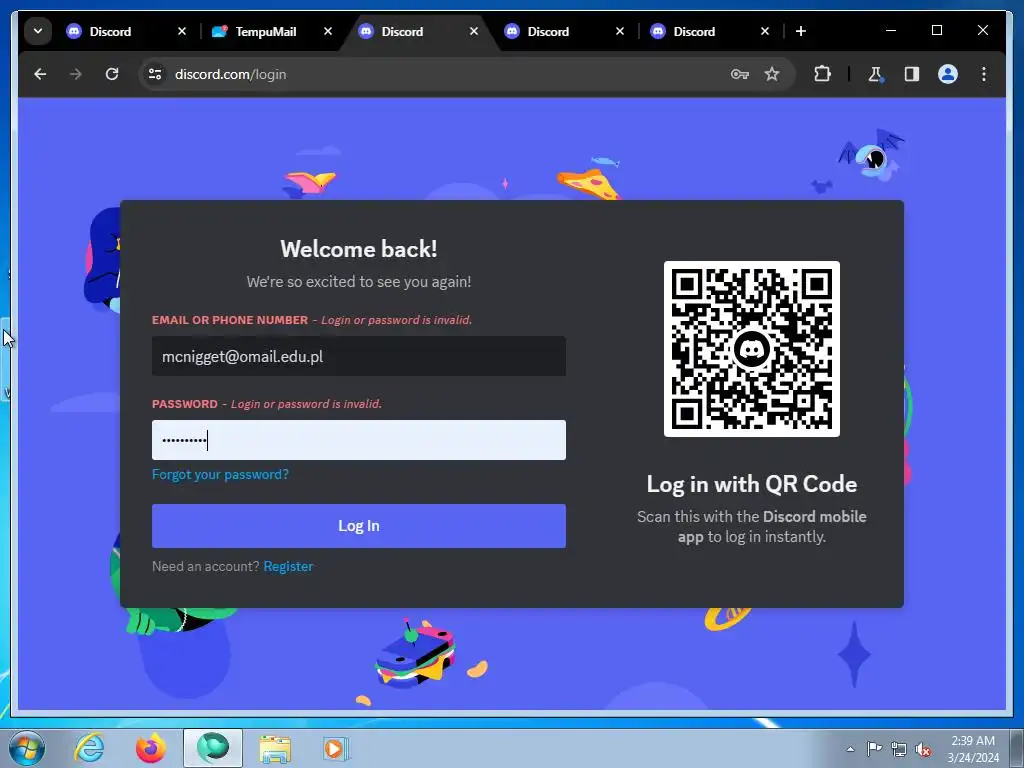The width and height of the screenshot is (1024, 768).
Task: Close the fifth Discord tab
Action: pyautogui.click(x=765, y=31)
